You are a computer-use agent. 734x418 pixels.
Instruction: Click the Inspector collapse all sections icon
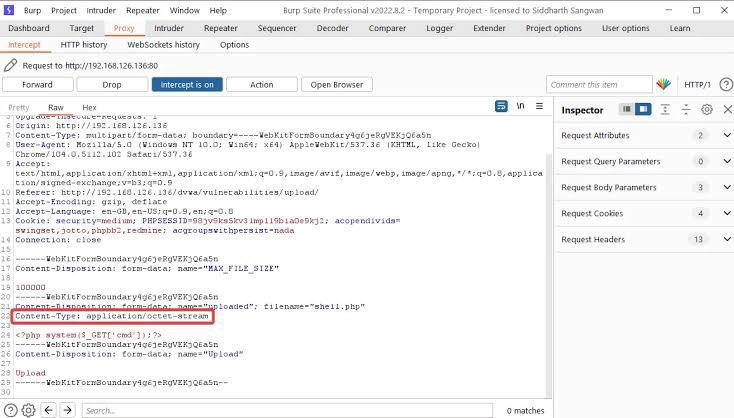[x=686, y=110]
